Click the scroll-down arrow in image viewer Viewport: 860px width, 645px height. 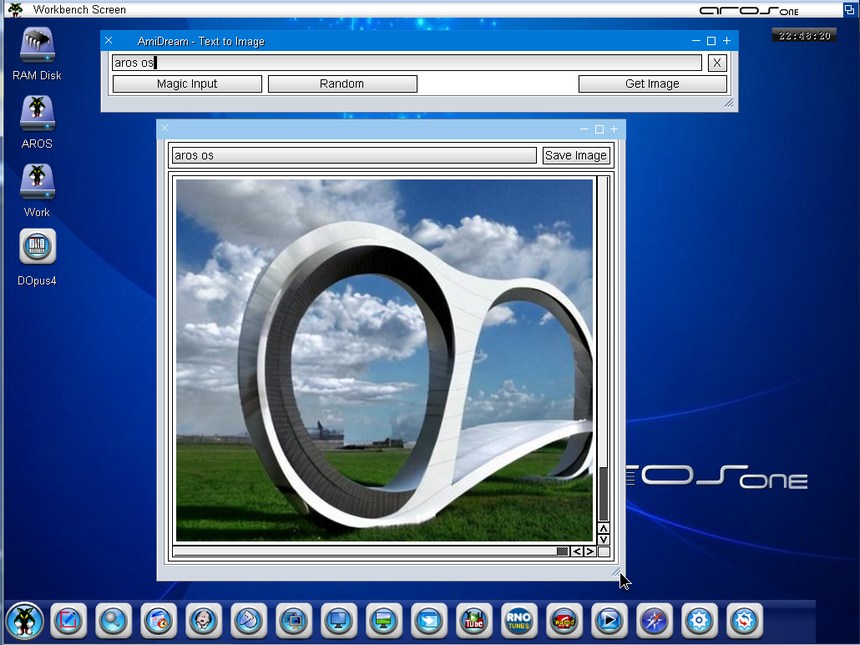pos(603,539)
